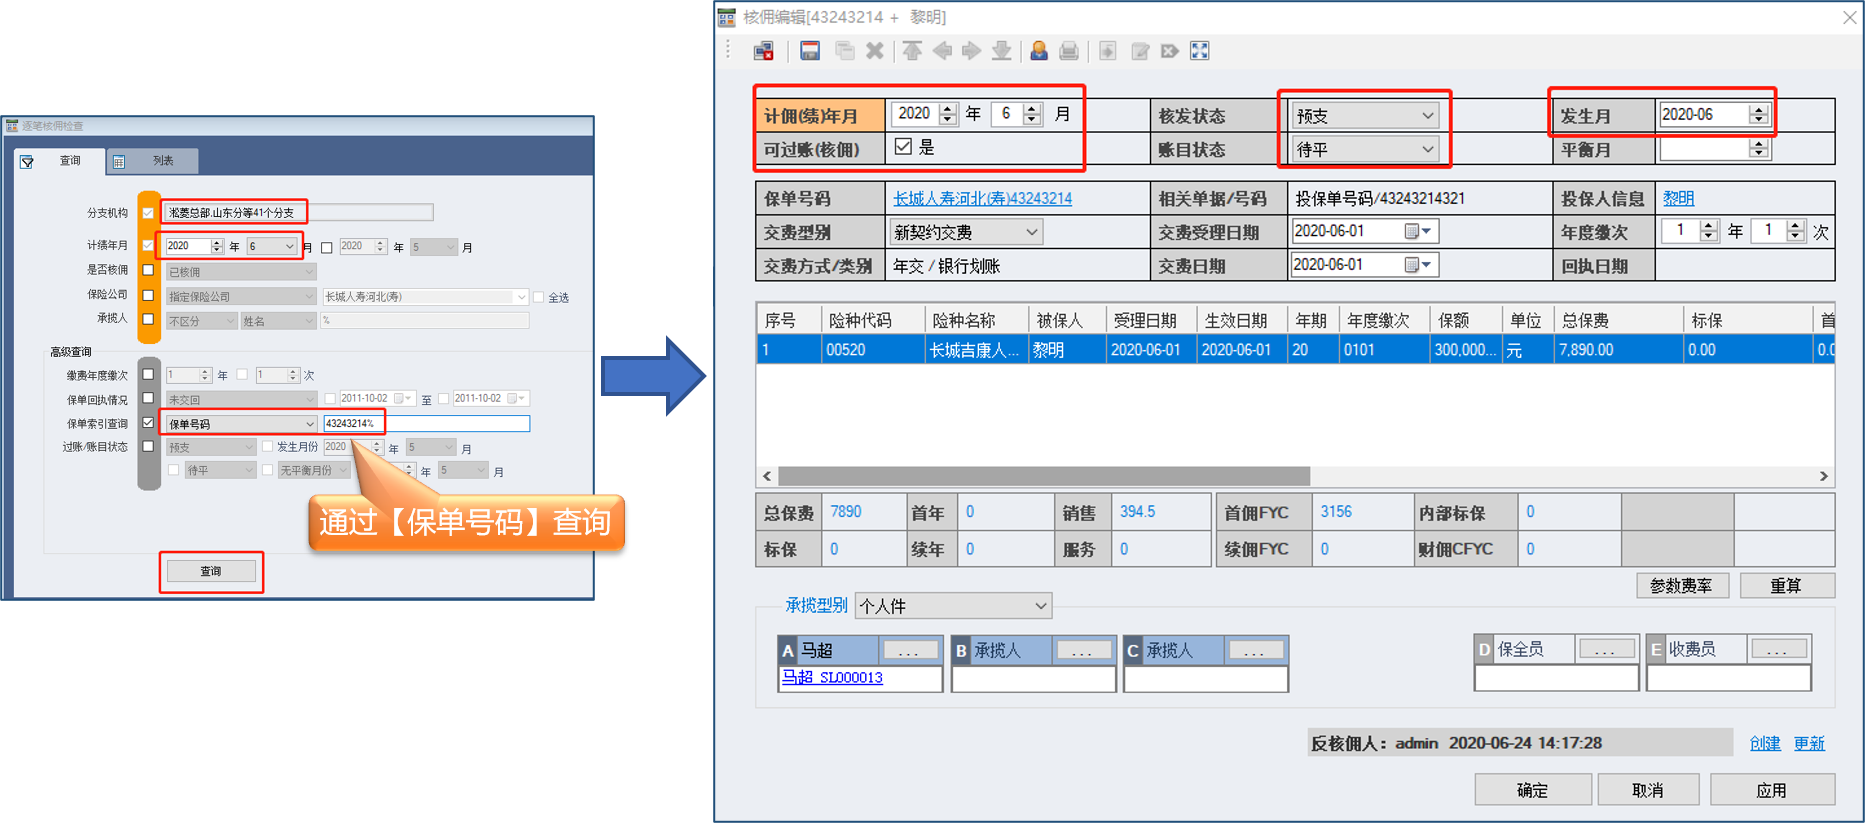Click the delete X toolbar icon
This screenshot has width=1865, height=823.
875,51
